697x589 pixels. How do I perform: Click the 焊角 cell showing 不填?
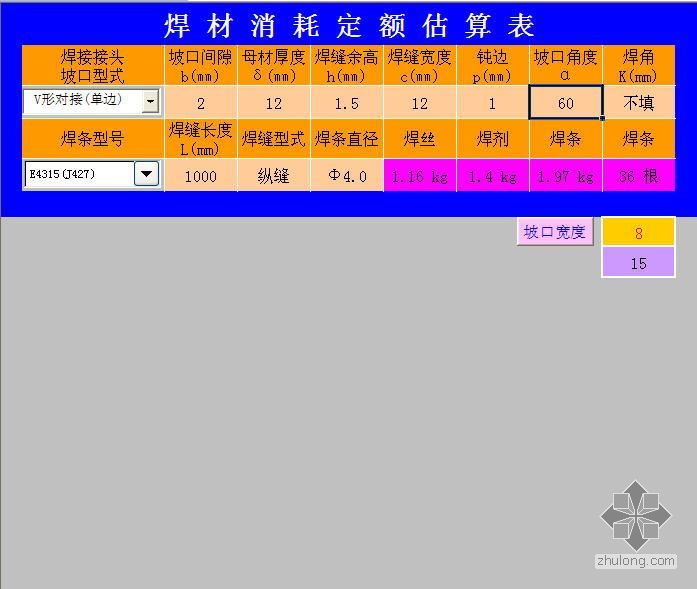pyautogui.click(x=639, y=103)
